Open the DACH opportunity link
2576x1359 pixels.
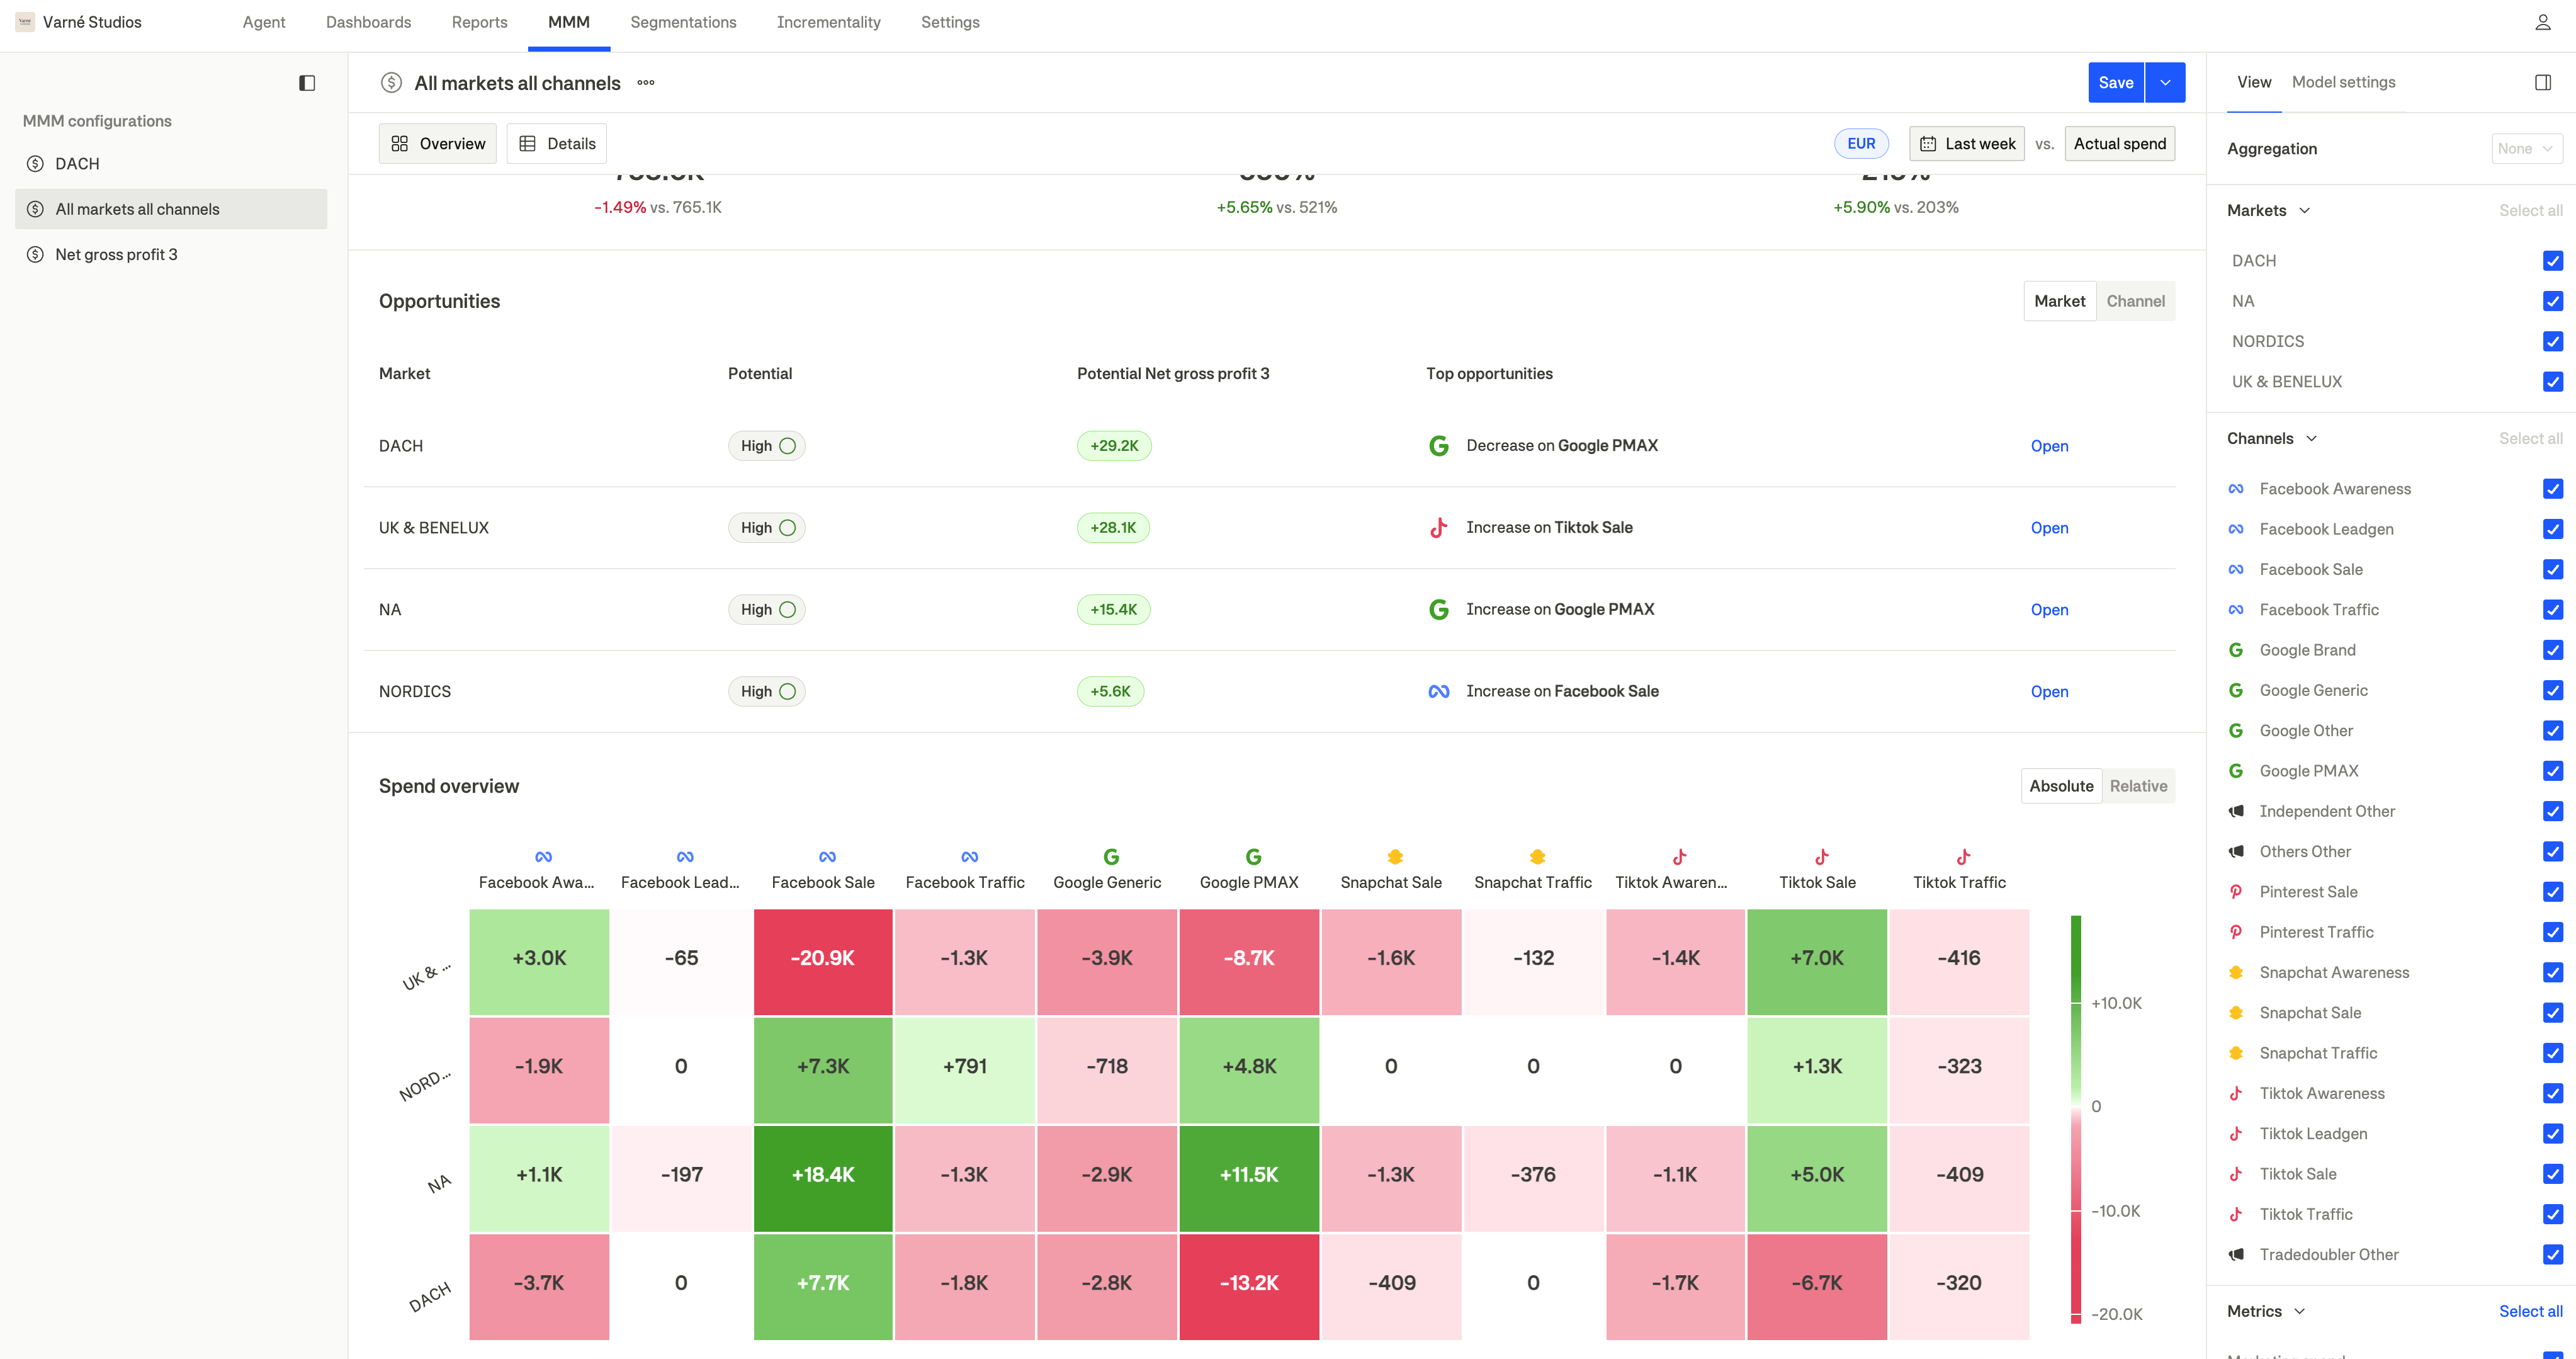click(x=2049, y=446)
